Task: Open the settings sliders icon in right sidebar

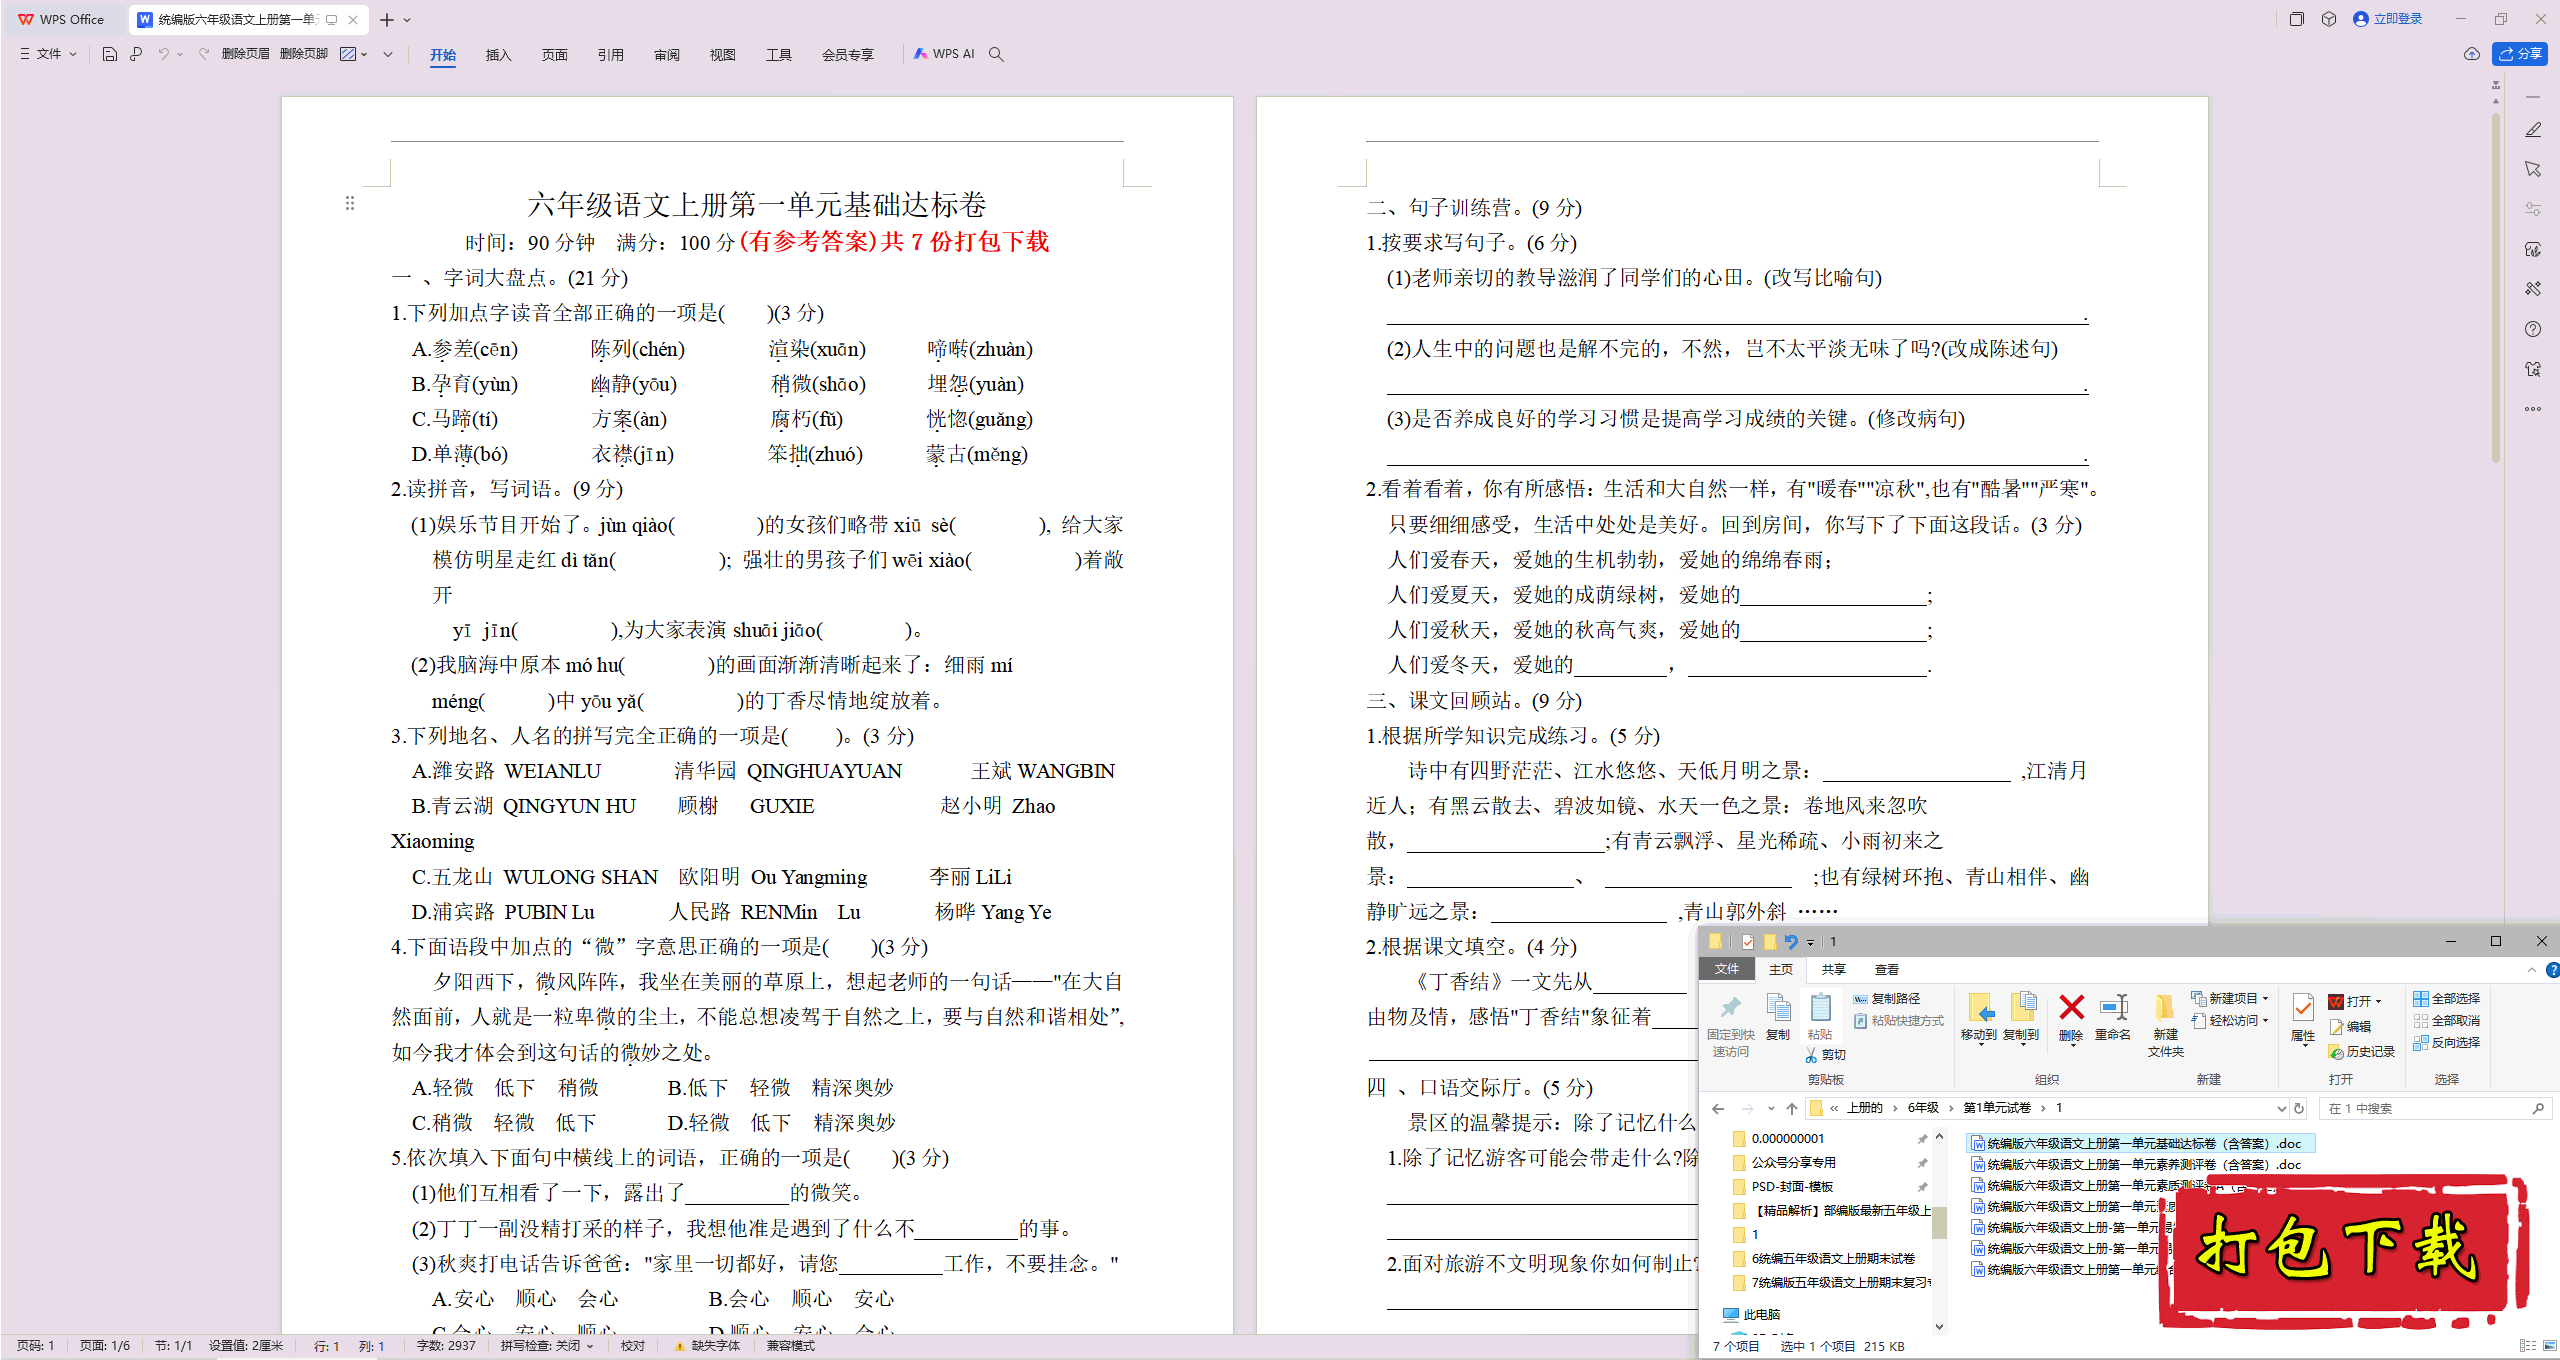Action: coord(2533,209)
